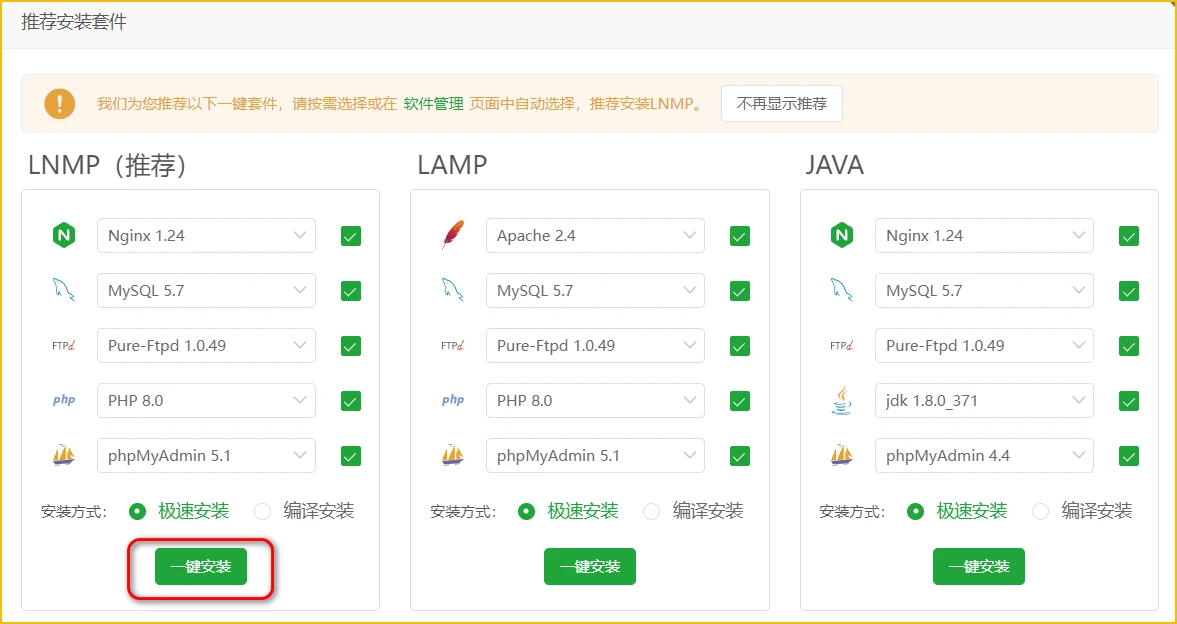The width and height of the screenshot is (1177, 624).
Task: Click the phpMyAdmin sailboat icon in JAVA column
Action: [842, 455]
